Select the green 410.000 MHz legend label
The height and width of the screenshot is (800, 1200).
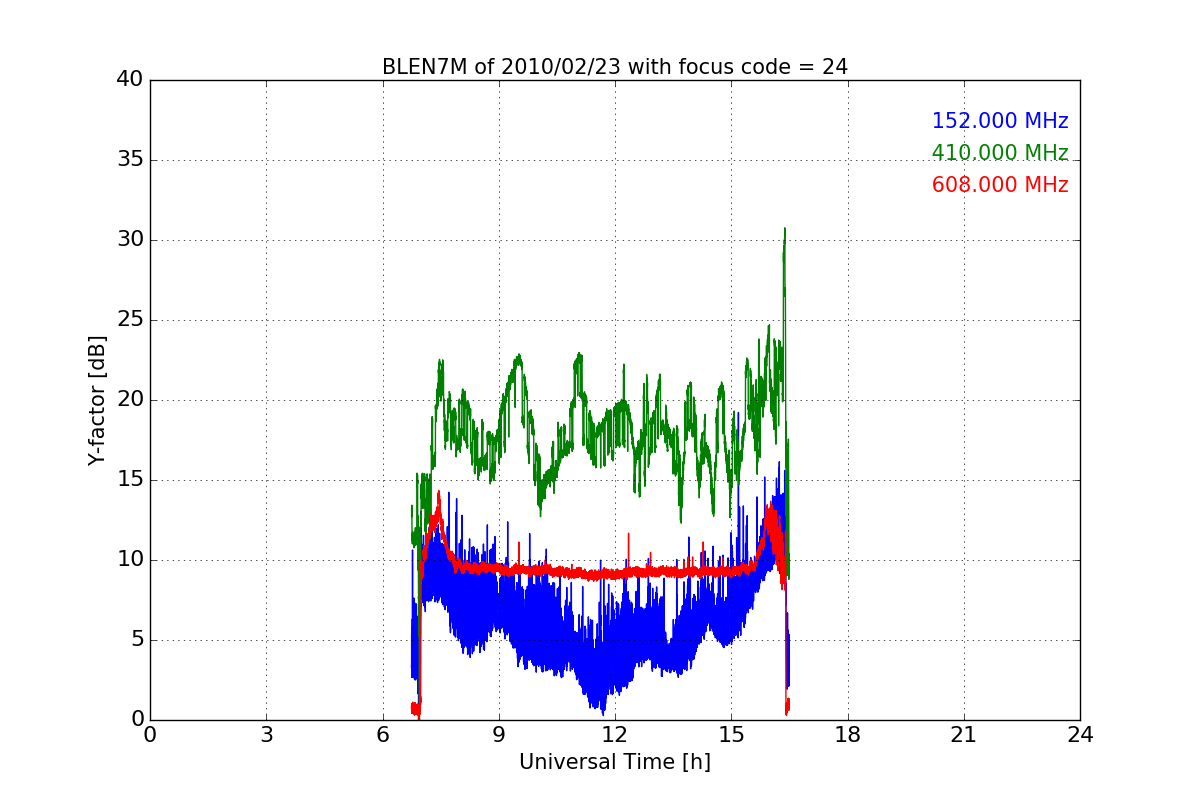point(1000,153)
